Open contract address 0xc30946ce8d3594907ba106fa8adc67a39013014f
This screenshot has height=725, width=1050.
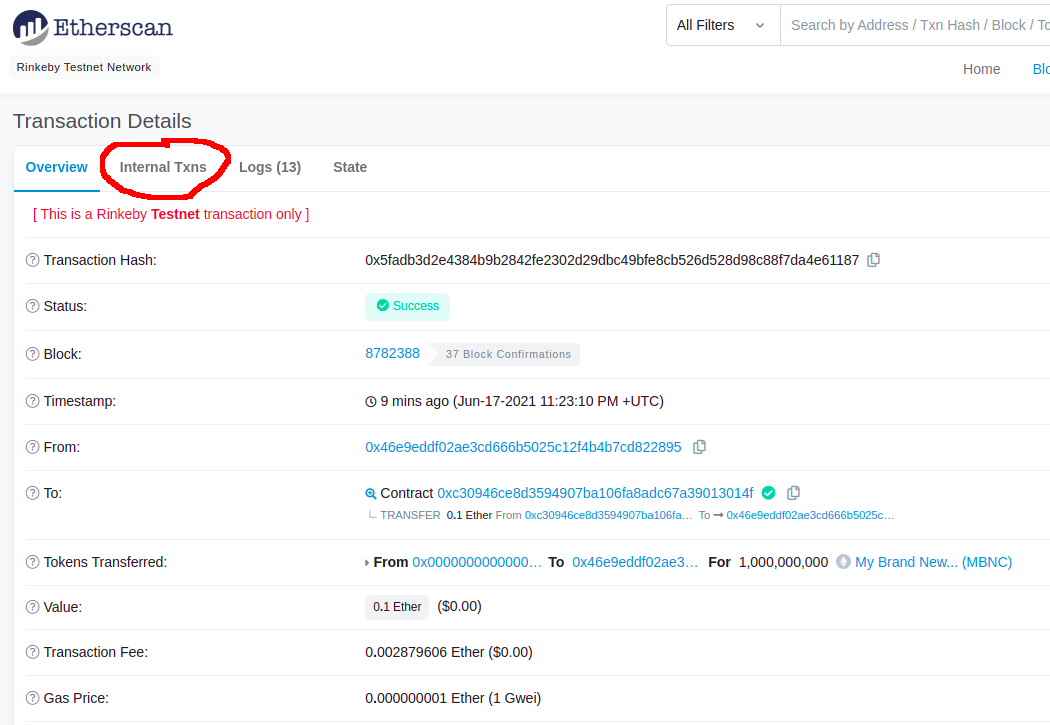595,493
